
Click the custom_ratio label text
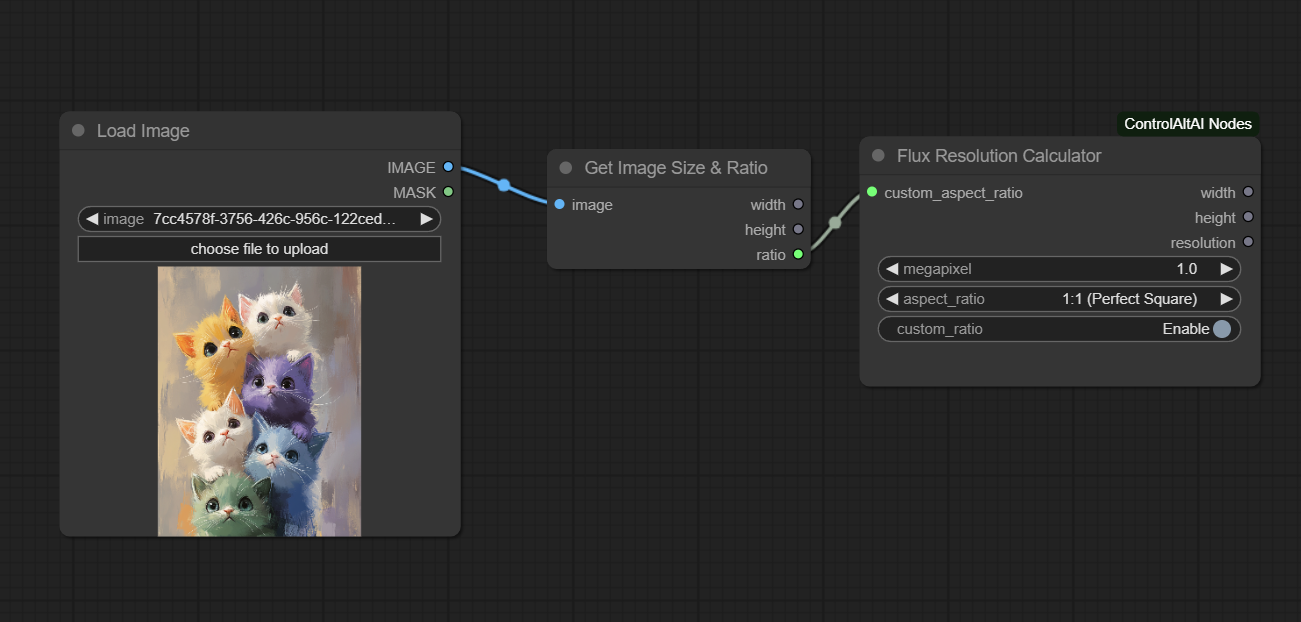click(x=940, y=329)
